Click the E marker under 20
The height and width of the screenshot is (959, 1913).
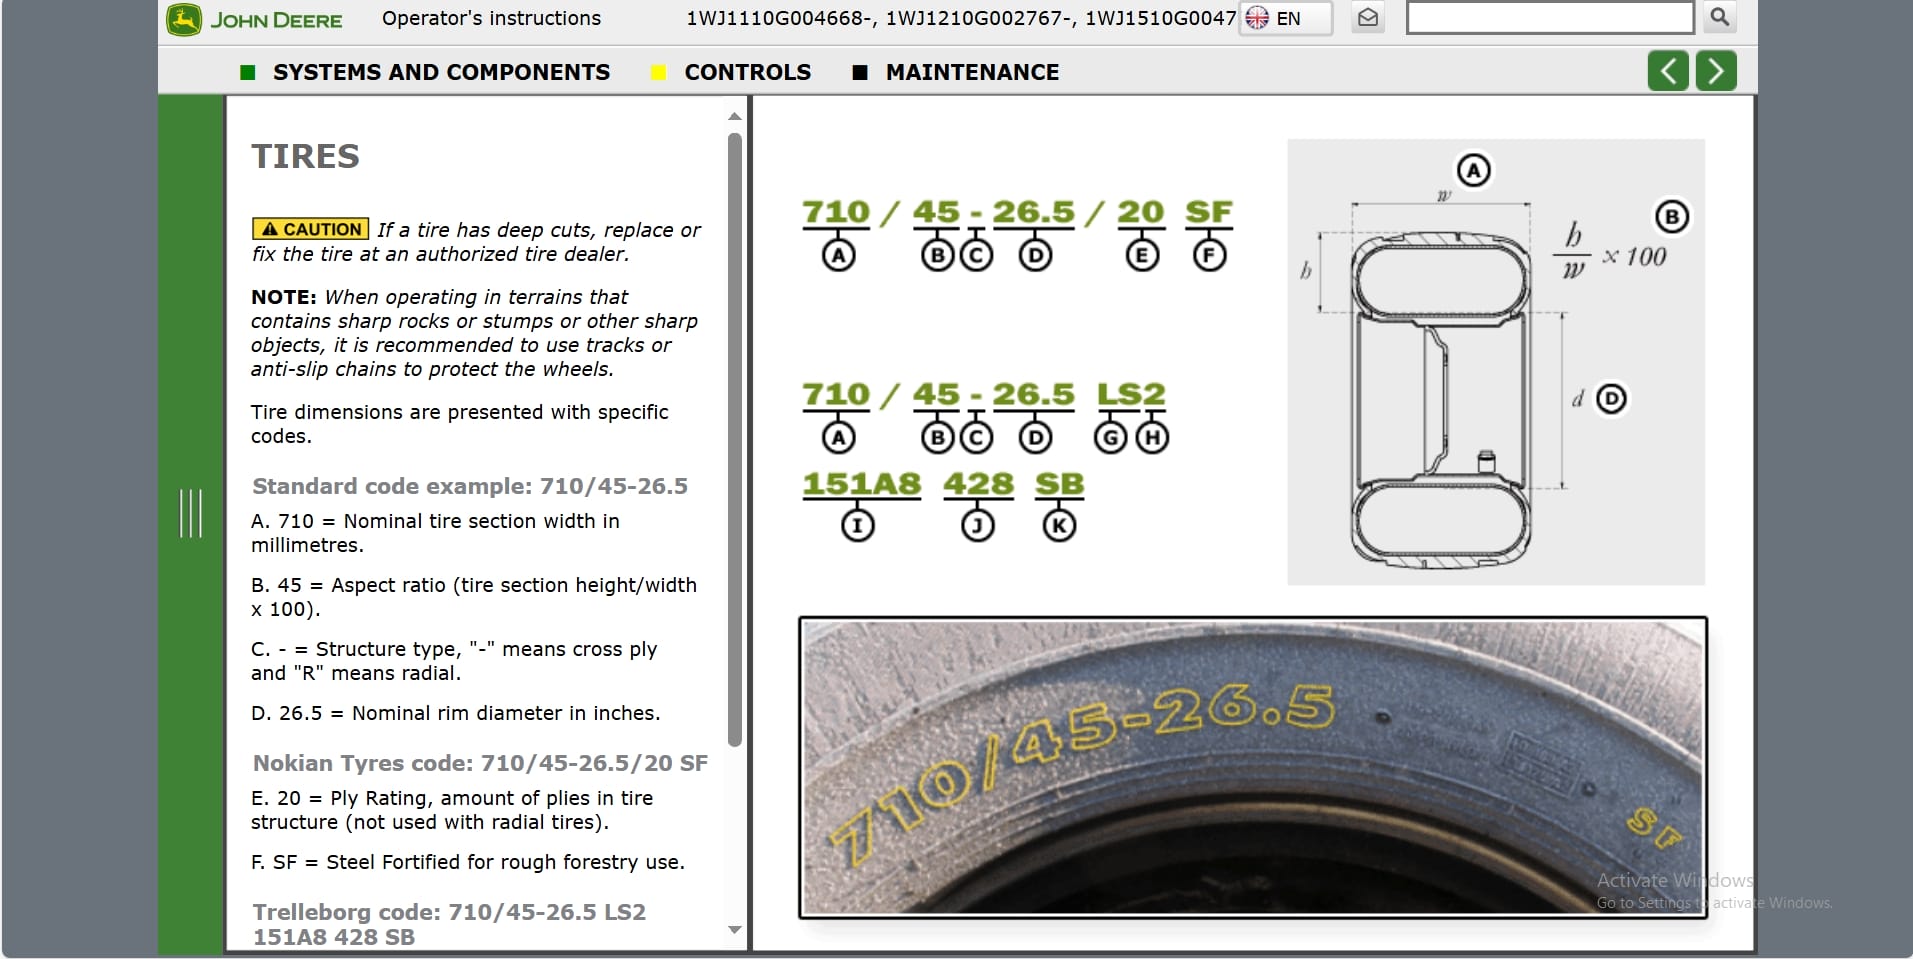pyautogui.click(x=1141, y=256)
